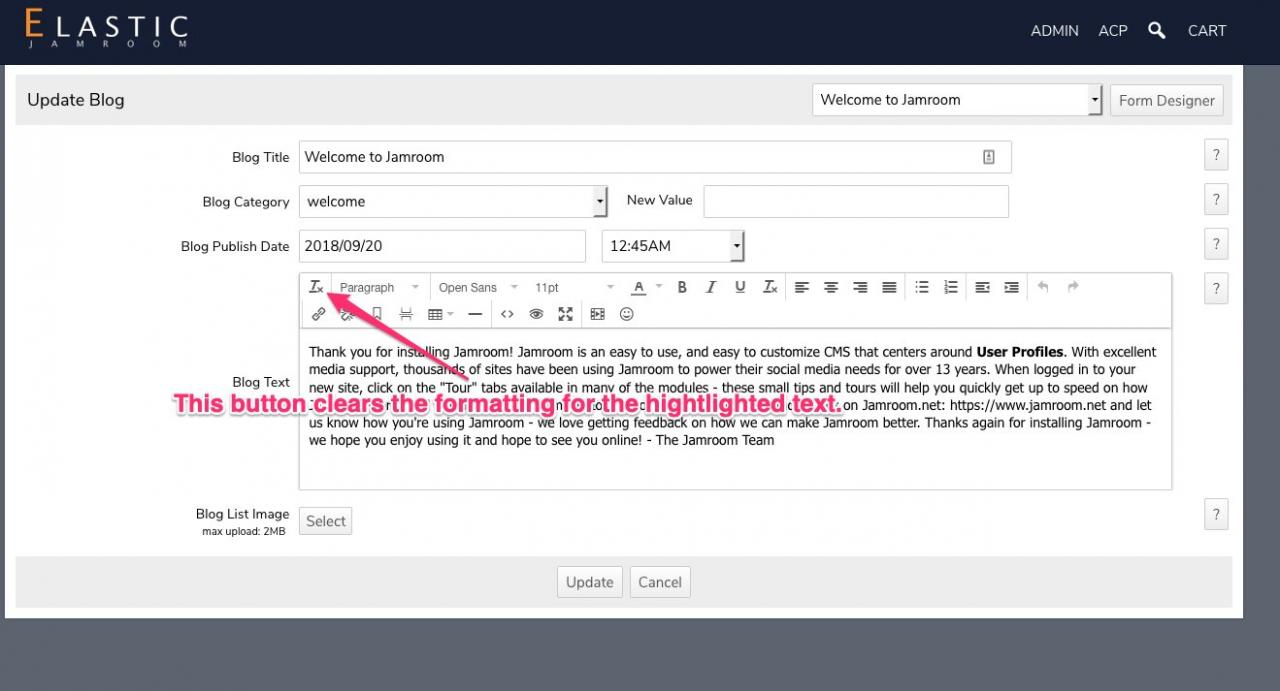1280x691 pixels.
Task: Click the Underline icon in the editor
Action: click(740, 287)
